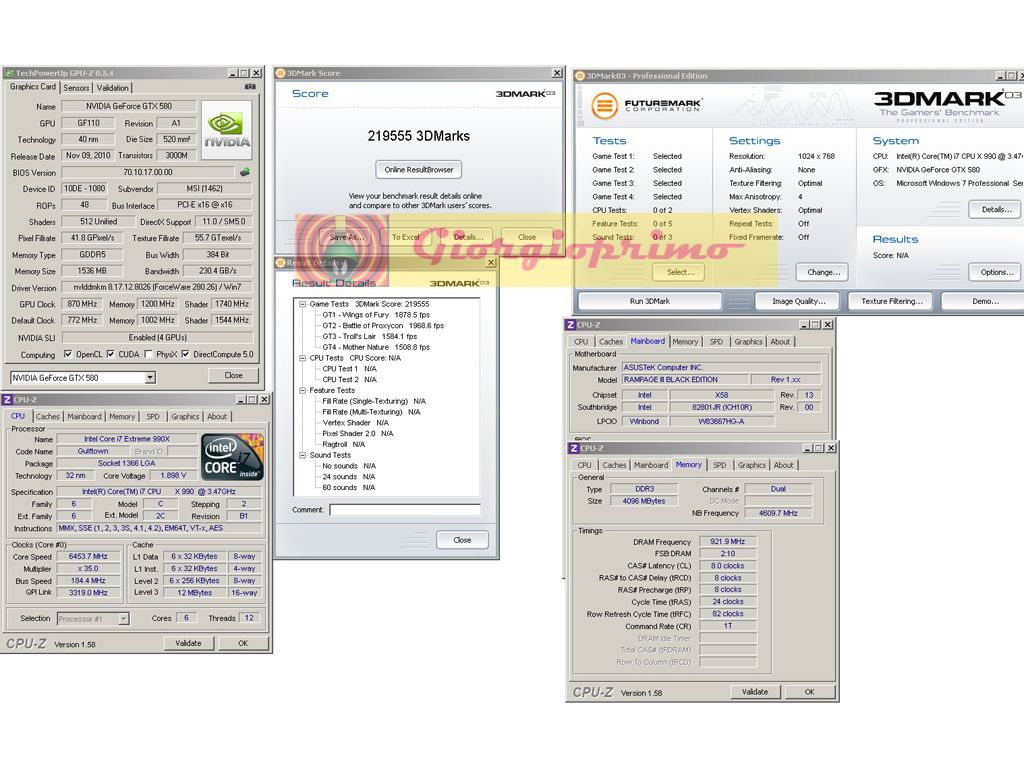Click the Save As button in 3DMark Score
The width and height of the screenshot is (1024, 768).
pyautogui.click(x=346, y=237)
